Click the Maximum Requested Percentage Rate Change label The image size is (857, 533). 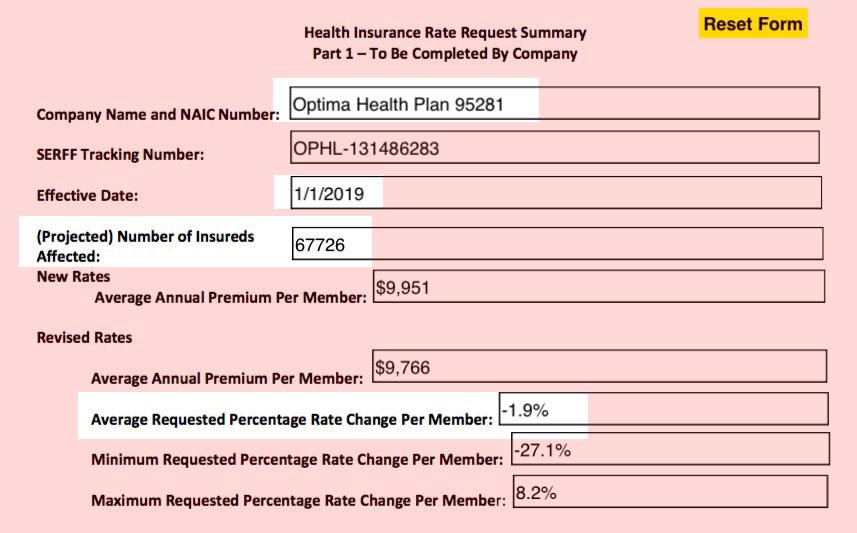click(x=298, y=500)
